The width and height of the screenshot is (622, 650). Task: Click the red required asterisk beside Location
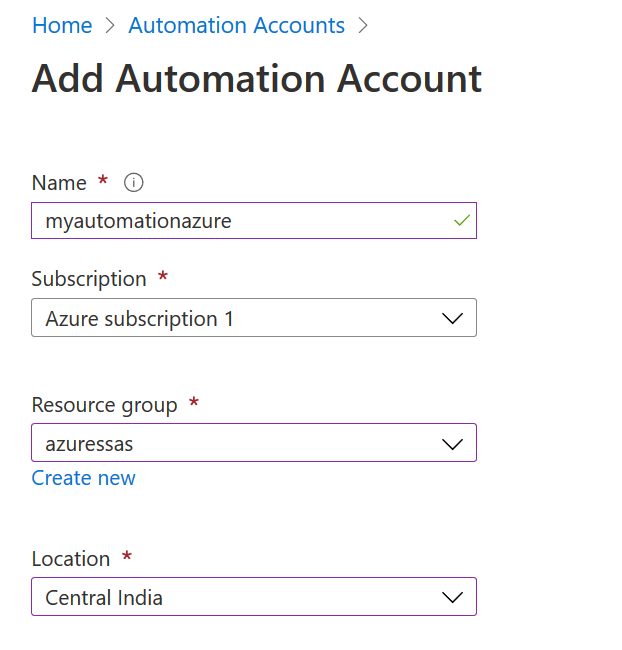click(127, 557)
